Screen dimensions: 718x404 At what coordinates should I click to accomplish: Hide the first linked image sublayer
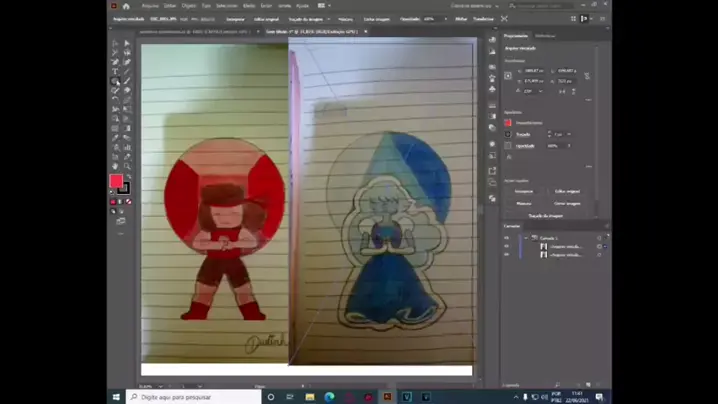point(506,246)
